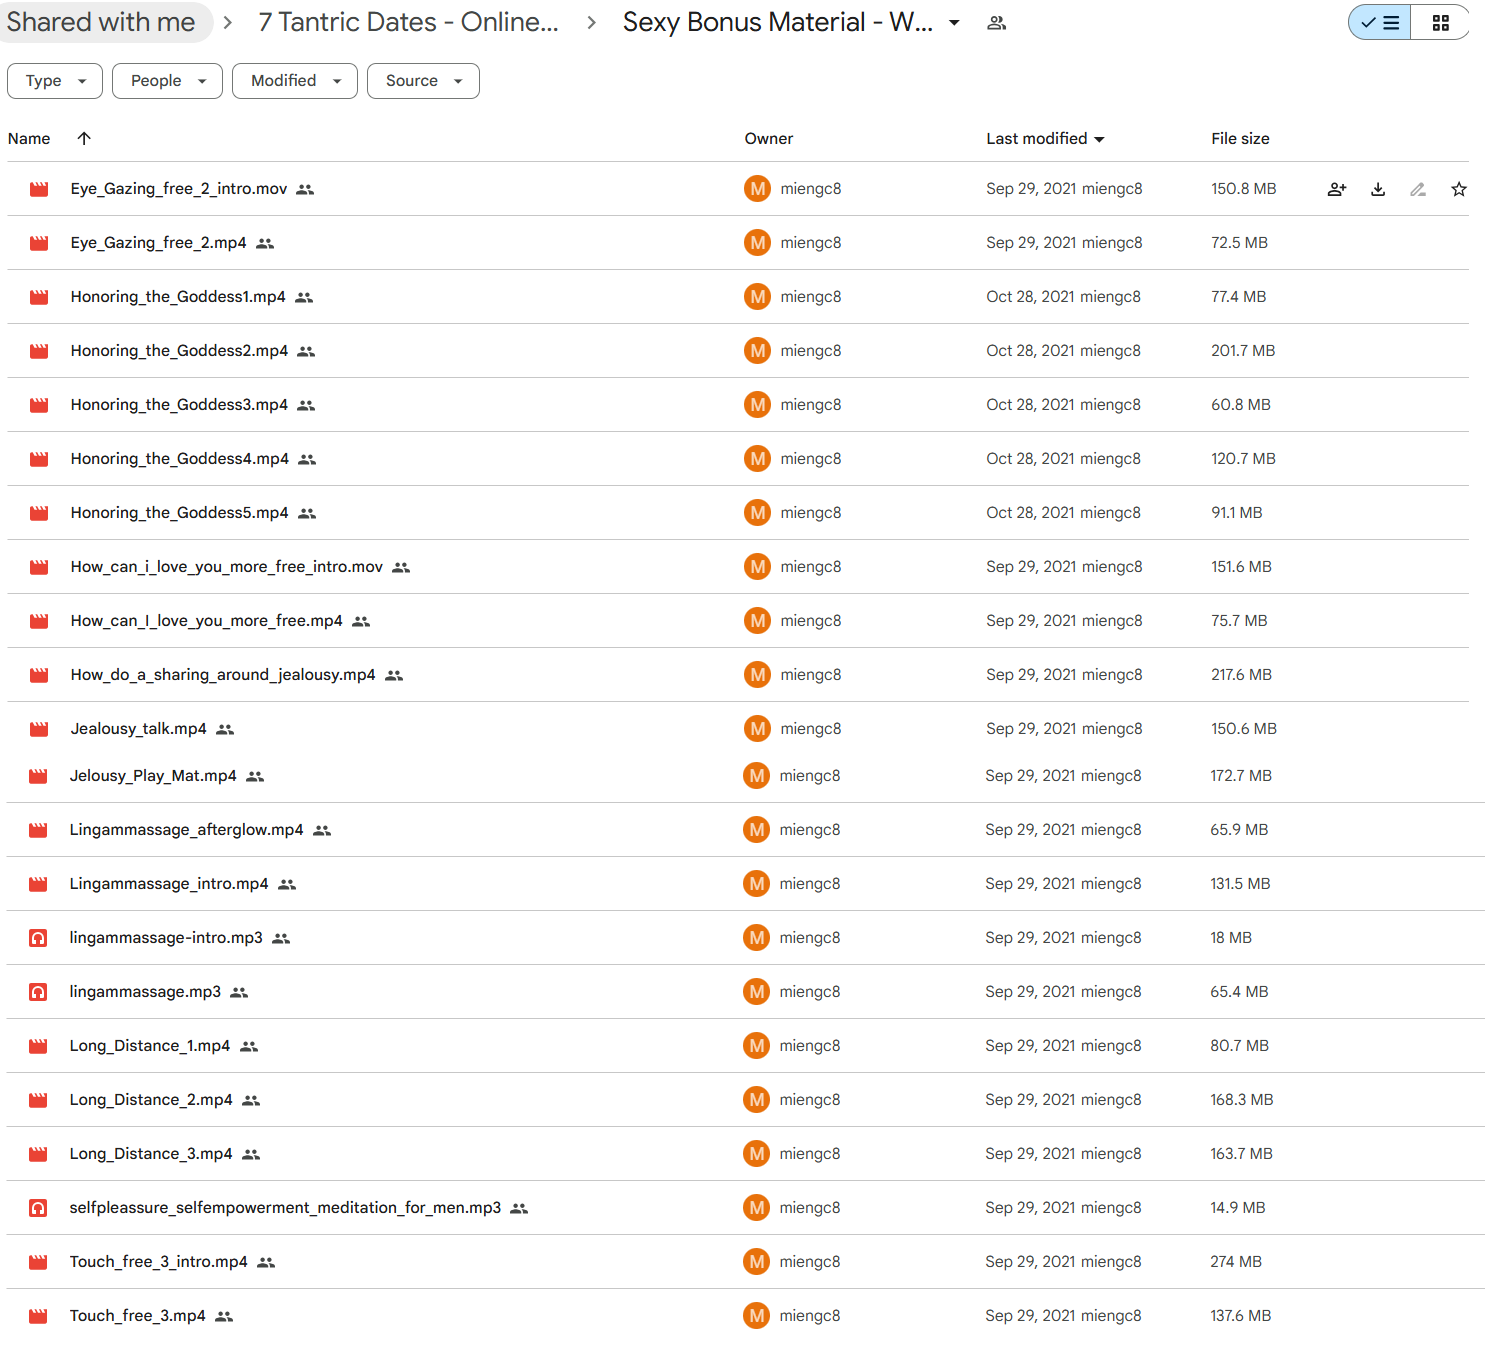This screenshot has height=1363, width=1505.
Task: Click owner avatar in Jealousy_talk.mp4 row
Action: tap(758, 729)
